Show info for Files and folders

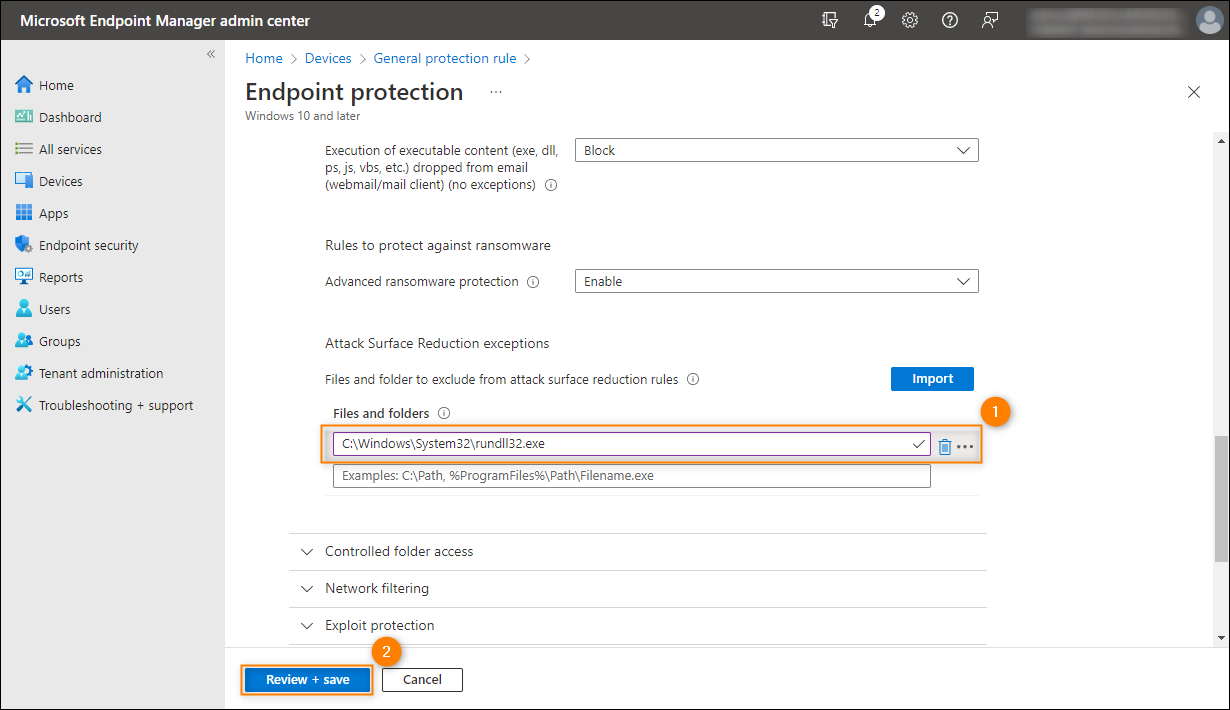(x=445, y=413)
